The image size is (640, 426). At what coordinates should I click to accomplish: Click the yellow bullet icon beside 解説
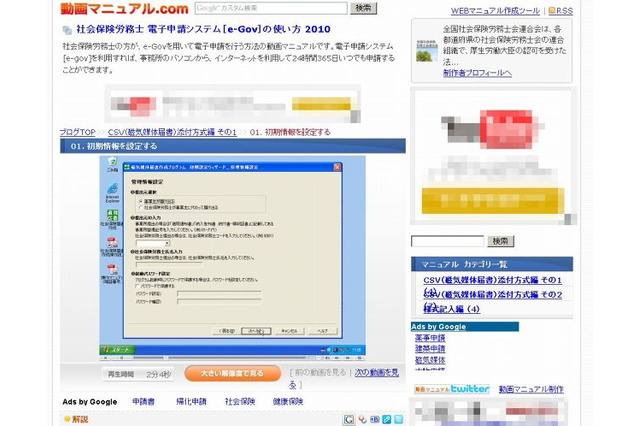[x=67, y=419]
